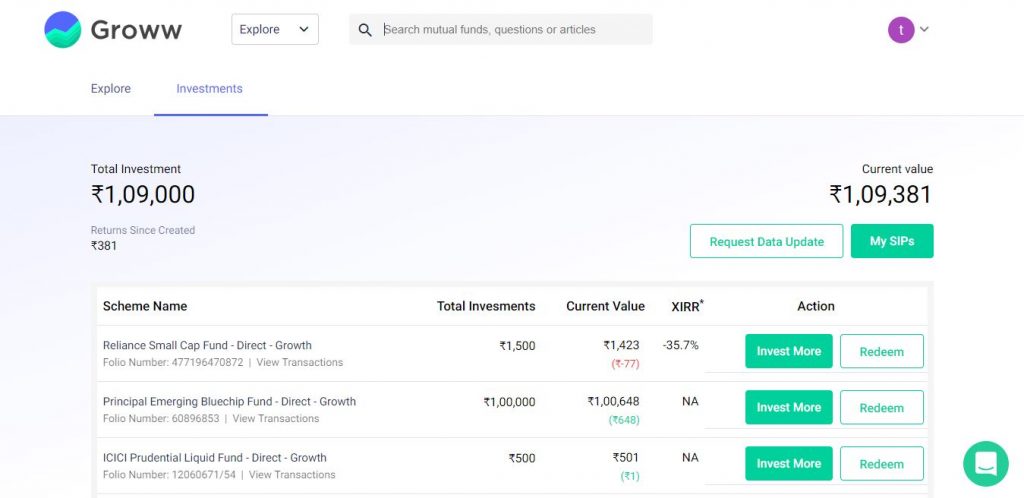Viewport: 1024px width, 498px height.
Task: Click the Current value label at right
Action: (x=897, y=169)
